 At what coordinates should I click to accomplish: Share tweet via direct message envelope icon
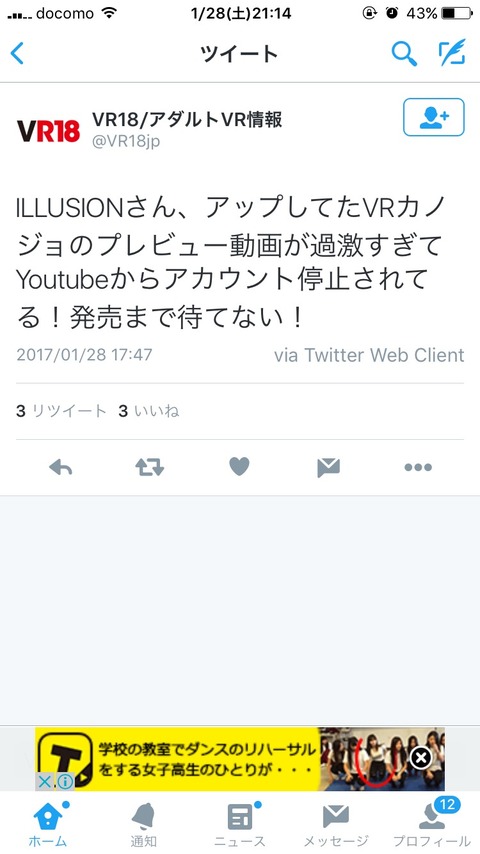tap(329, 467)
